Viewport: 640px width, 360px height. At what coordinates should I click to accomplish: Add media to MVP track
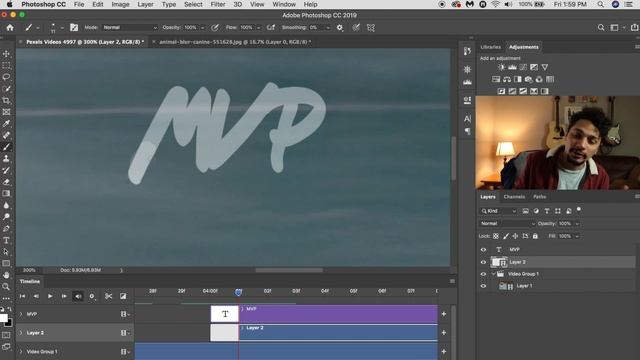tap(444, 314)
